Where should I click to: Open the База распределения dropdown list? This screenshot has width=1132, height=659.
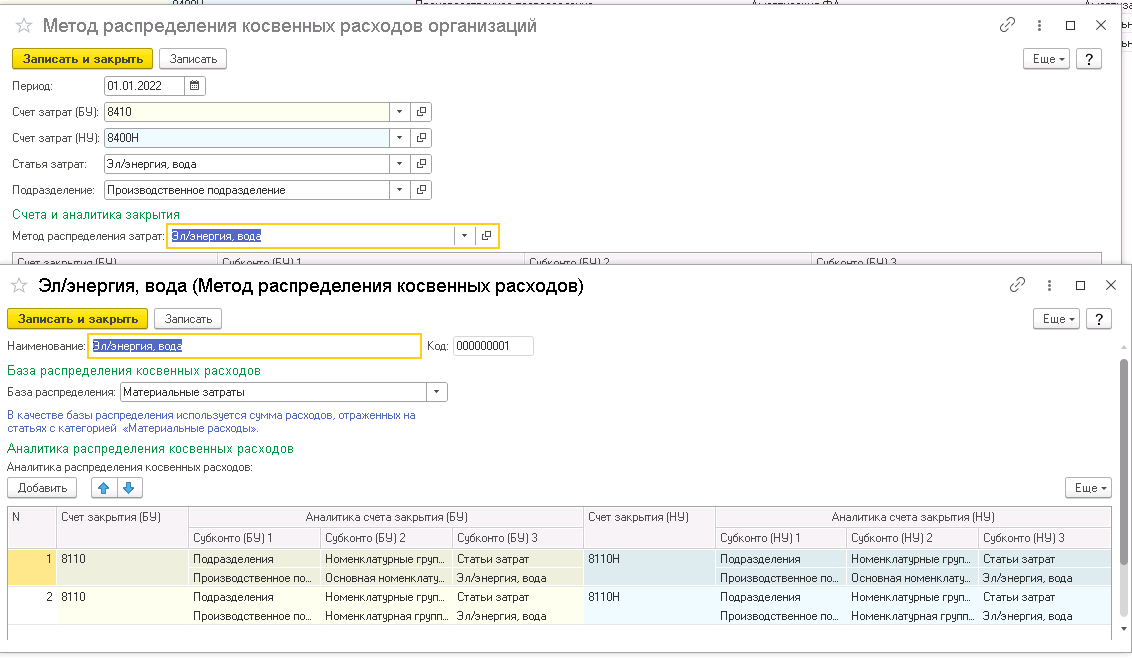tap(435, 391)
